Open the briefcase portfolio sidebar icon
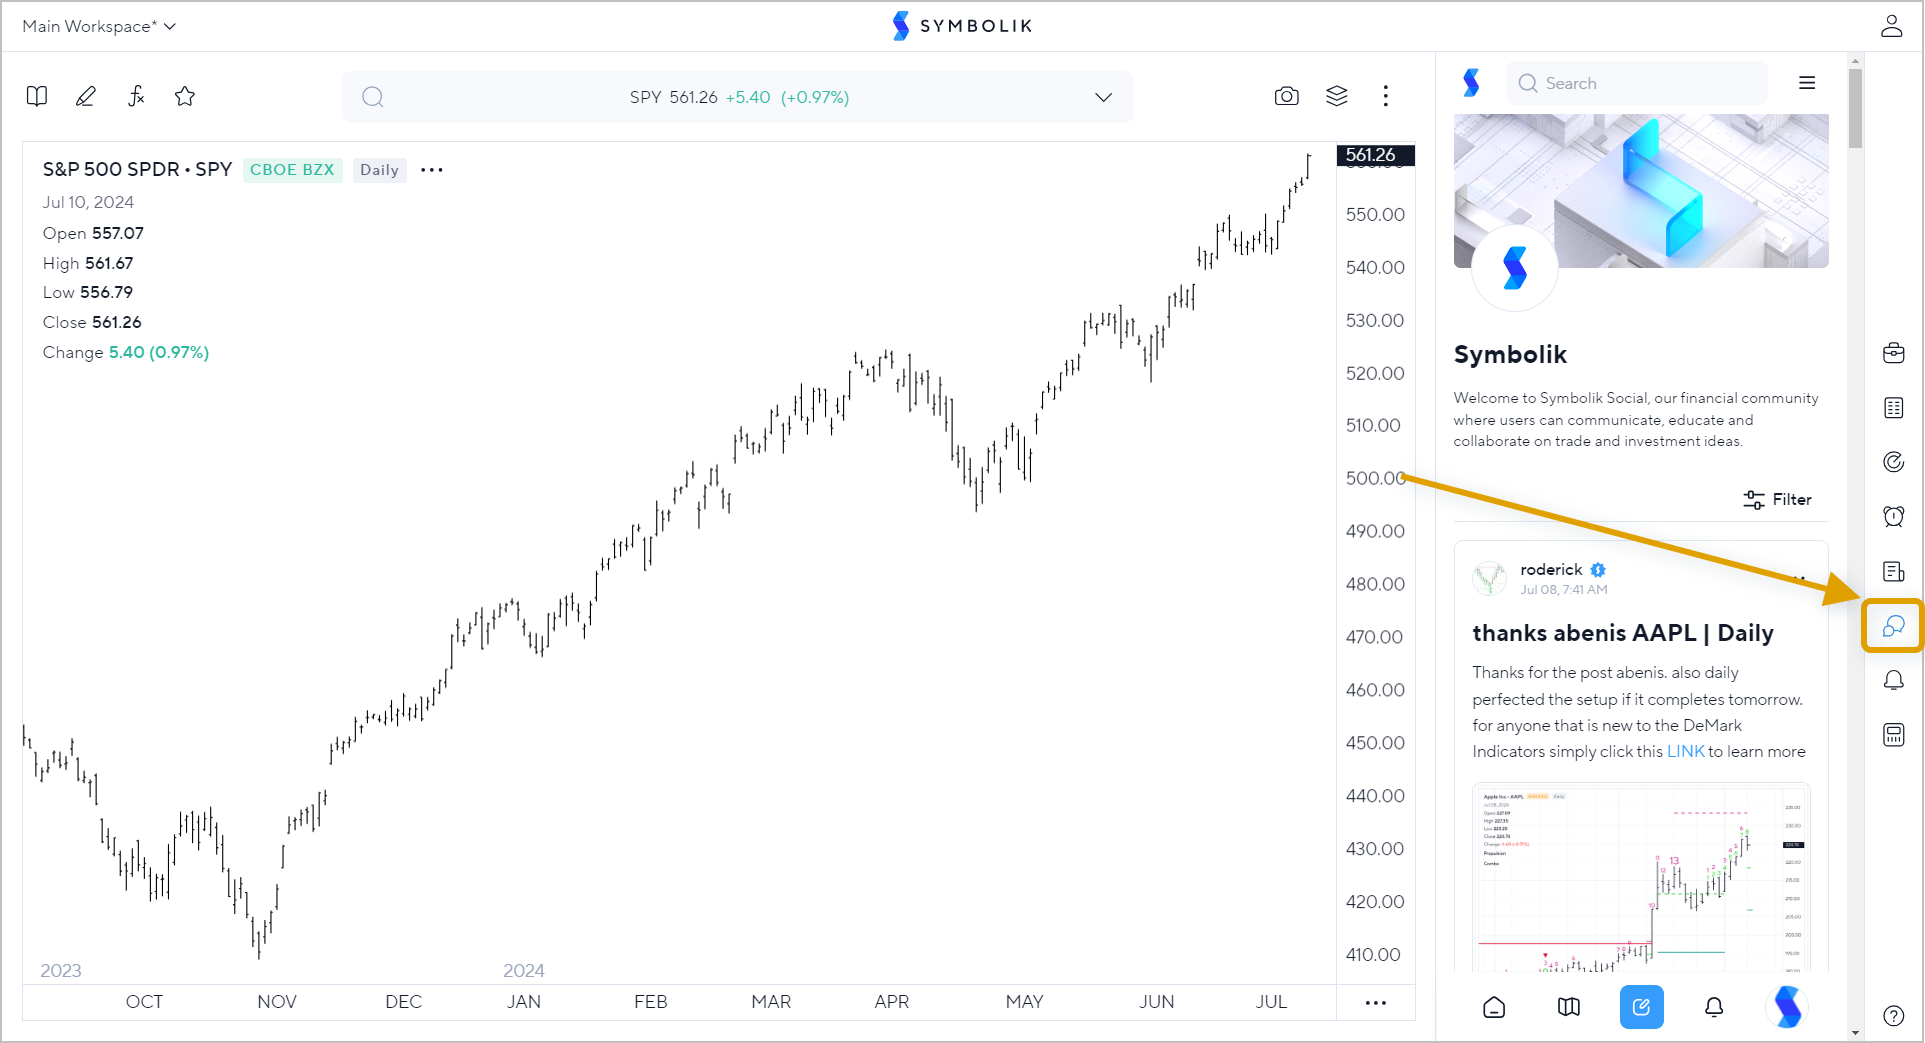 click(x=1894, y=353)
